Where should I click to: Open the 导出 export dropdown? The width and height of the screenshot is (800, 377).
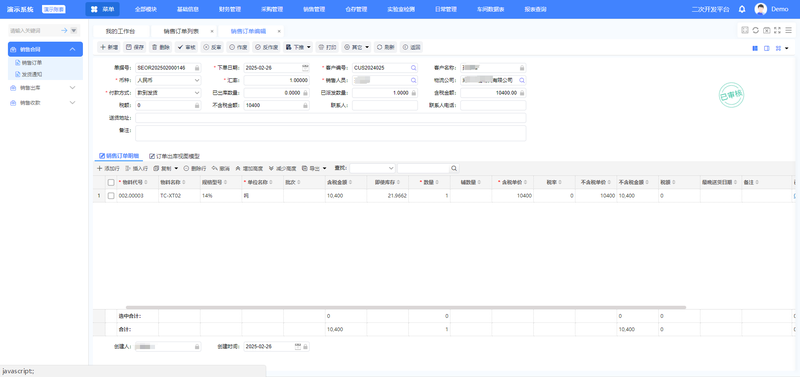click(314, 168)
